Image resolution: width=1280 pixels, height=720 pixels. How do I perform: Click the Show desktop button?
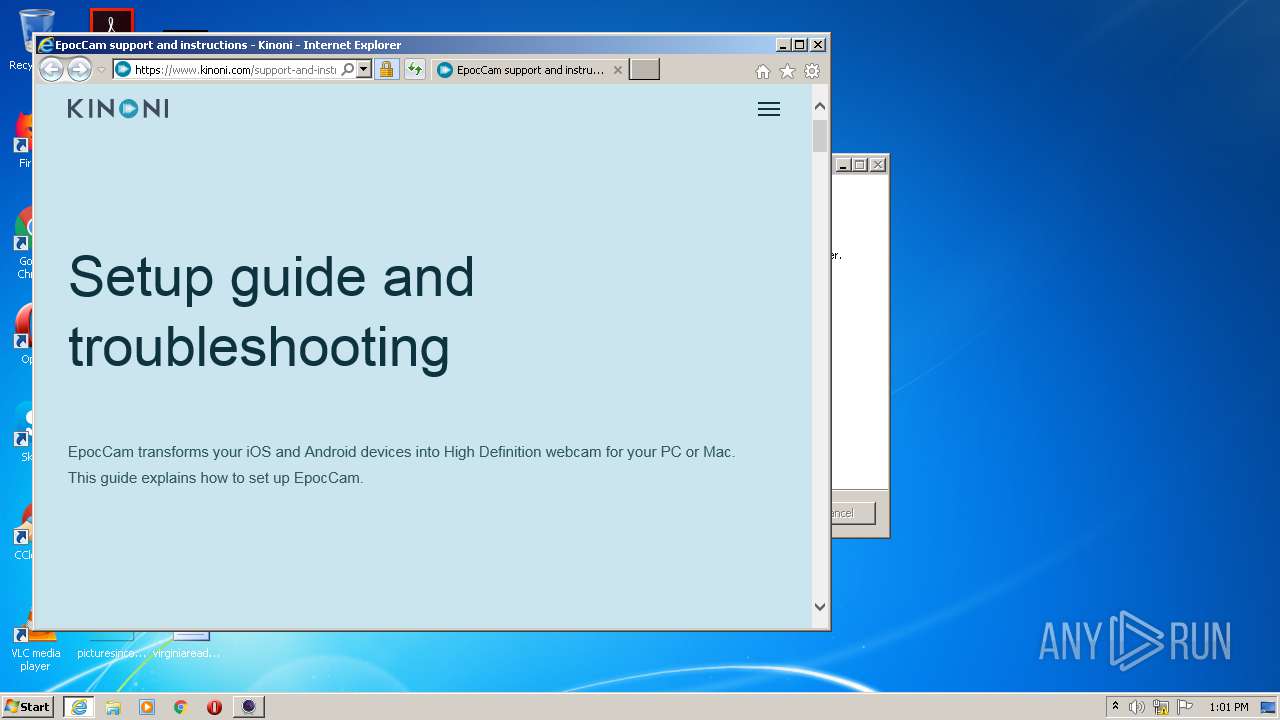[1269, 707]
